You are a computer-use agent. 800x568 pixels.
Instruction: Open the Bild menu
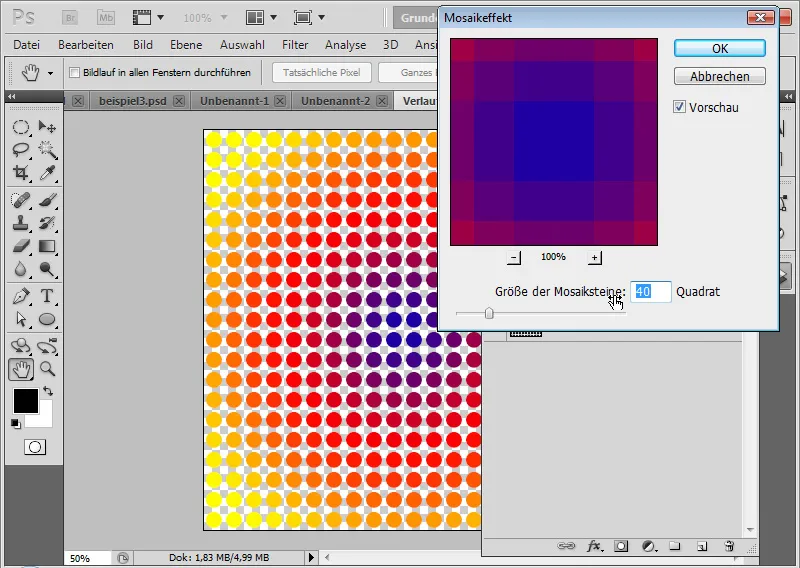(x=143, y=45)
